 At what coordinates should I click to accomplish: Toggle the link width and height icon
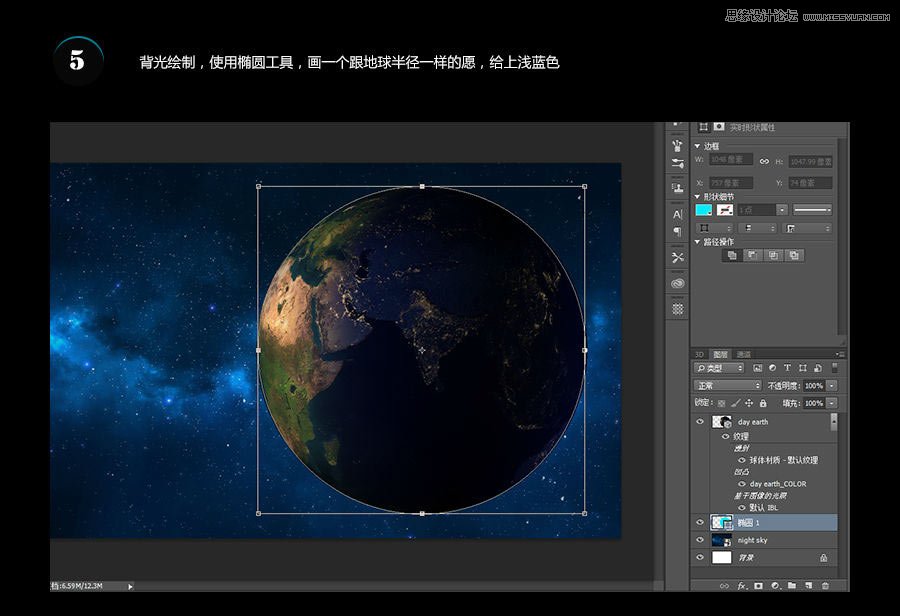[764, 161]
